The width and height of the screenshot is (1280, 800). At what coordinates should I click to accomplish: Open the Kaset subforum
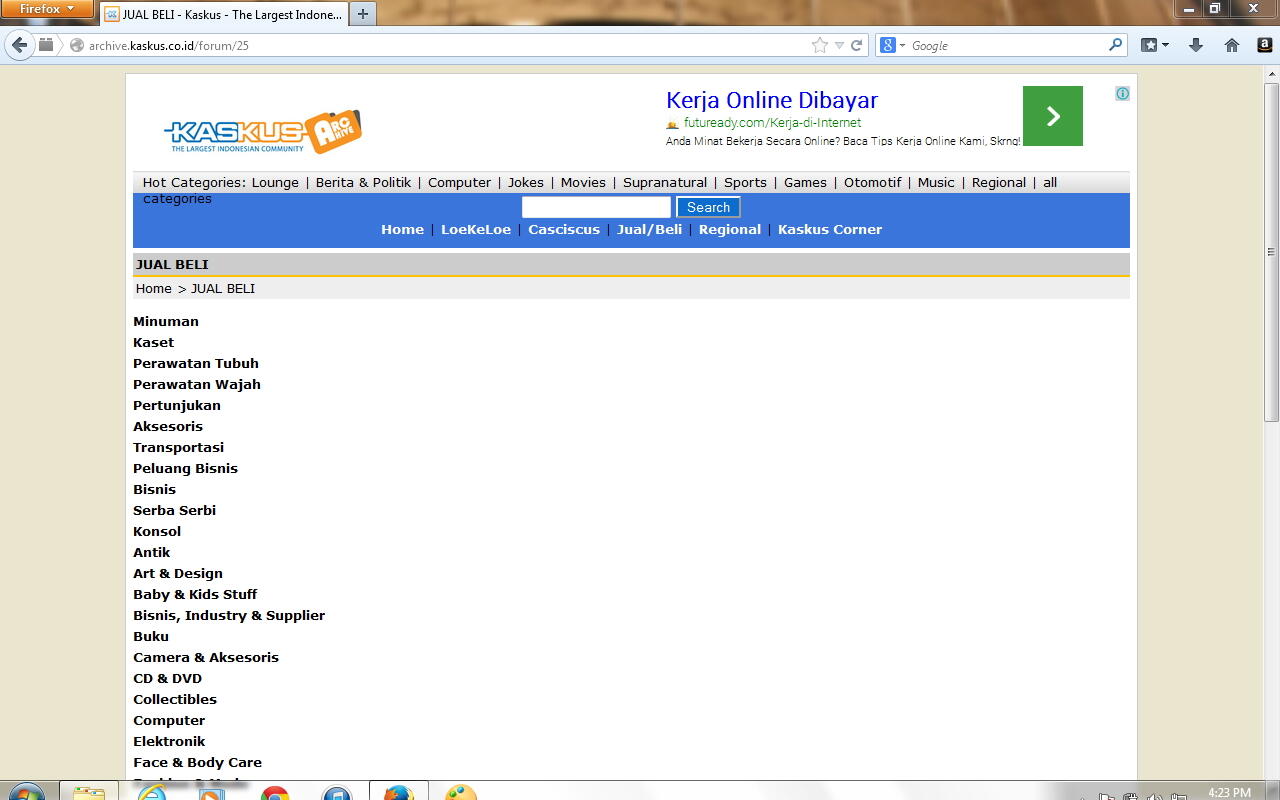153,342
